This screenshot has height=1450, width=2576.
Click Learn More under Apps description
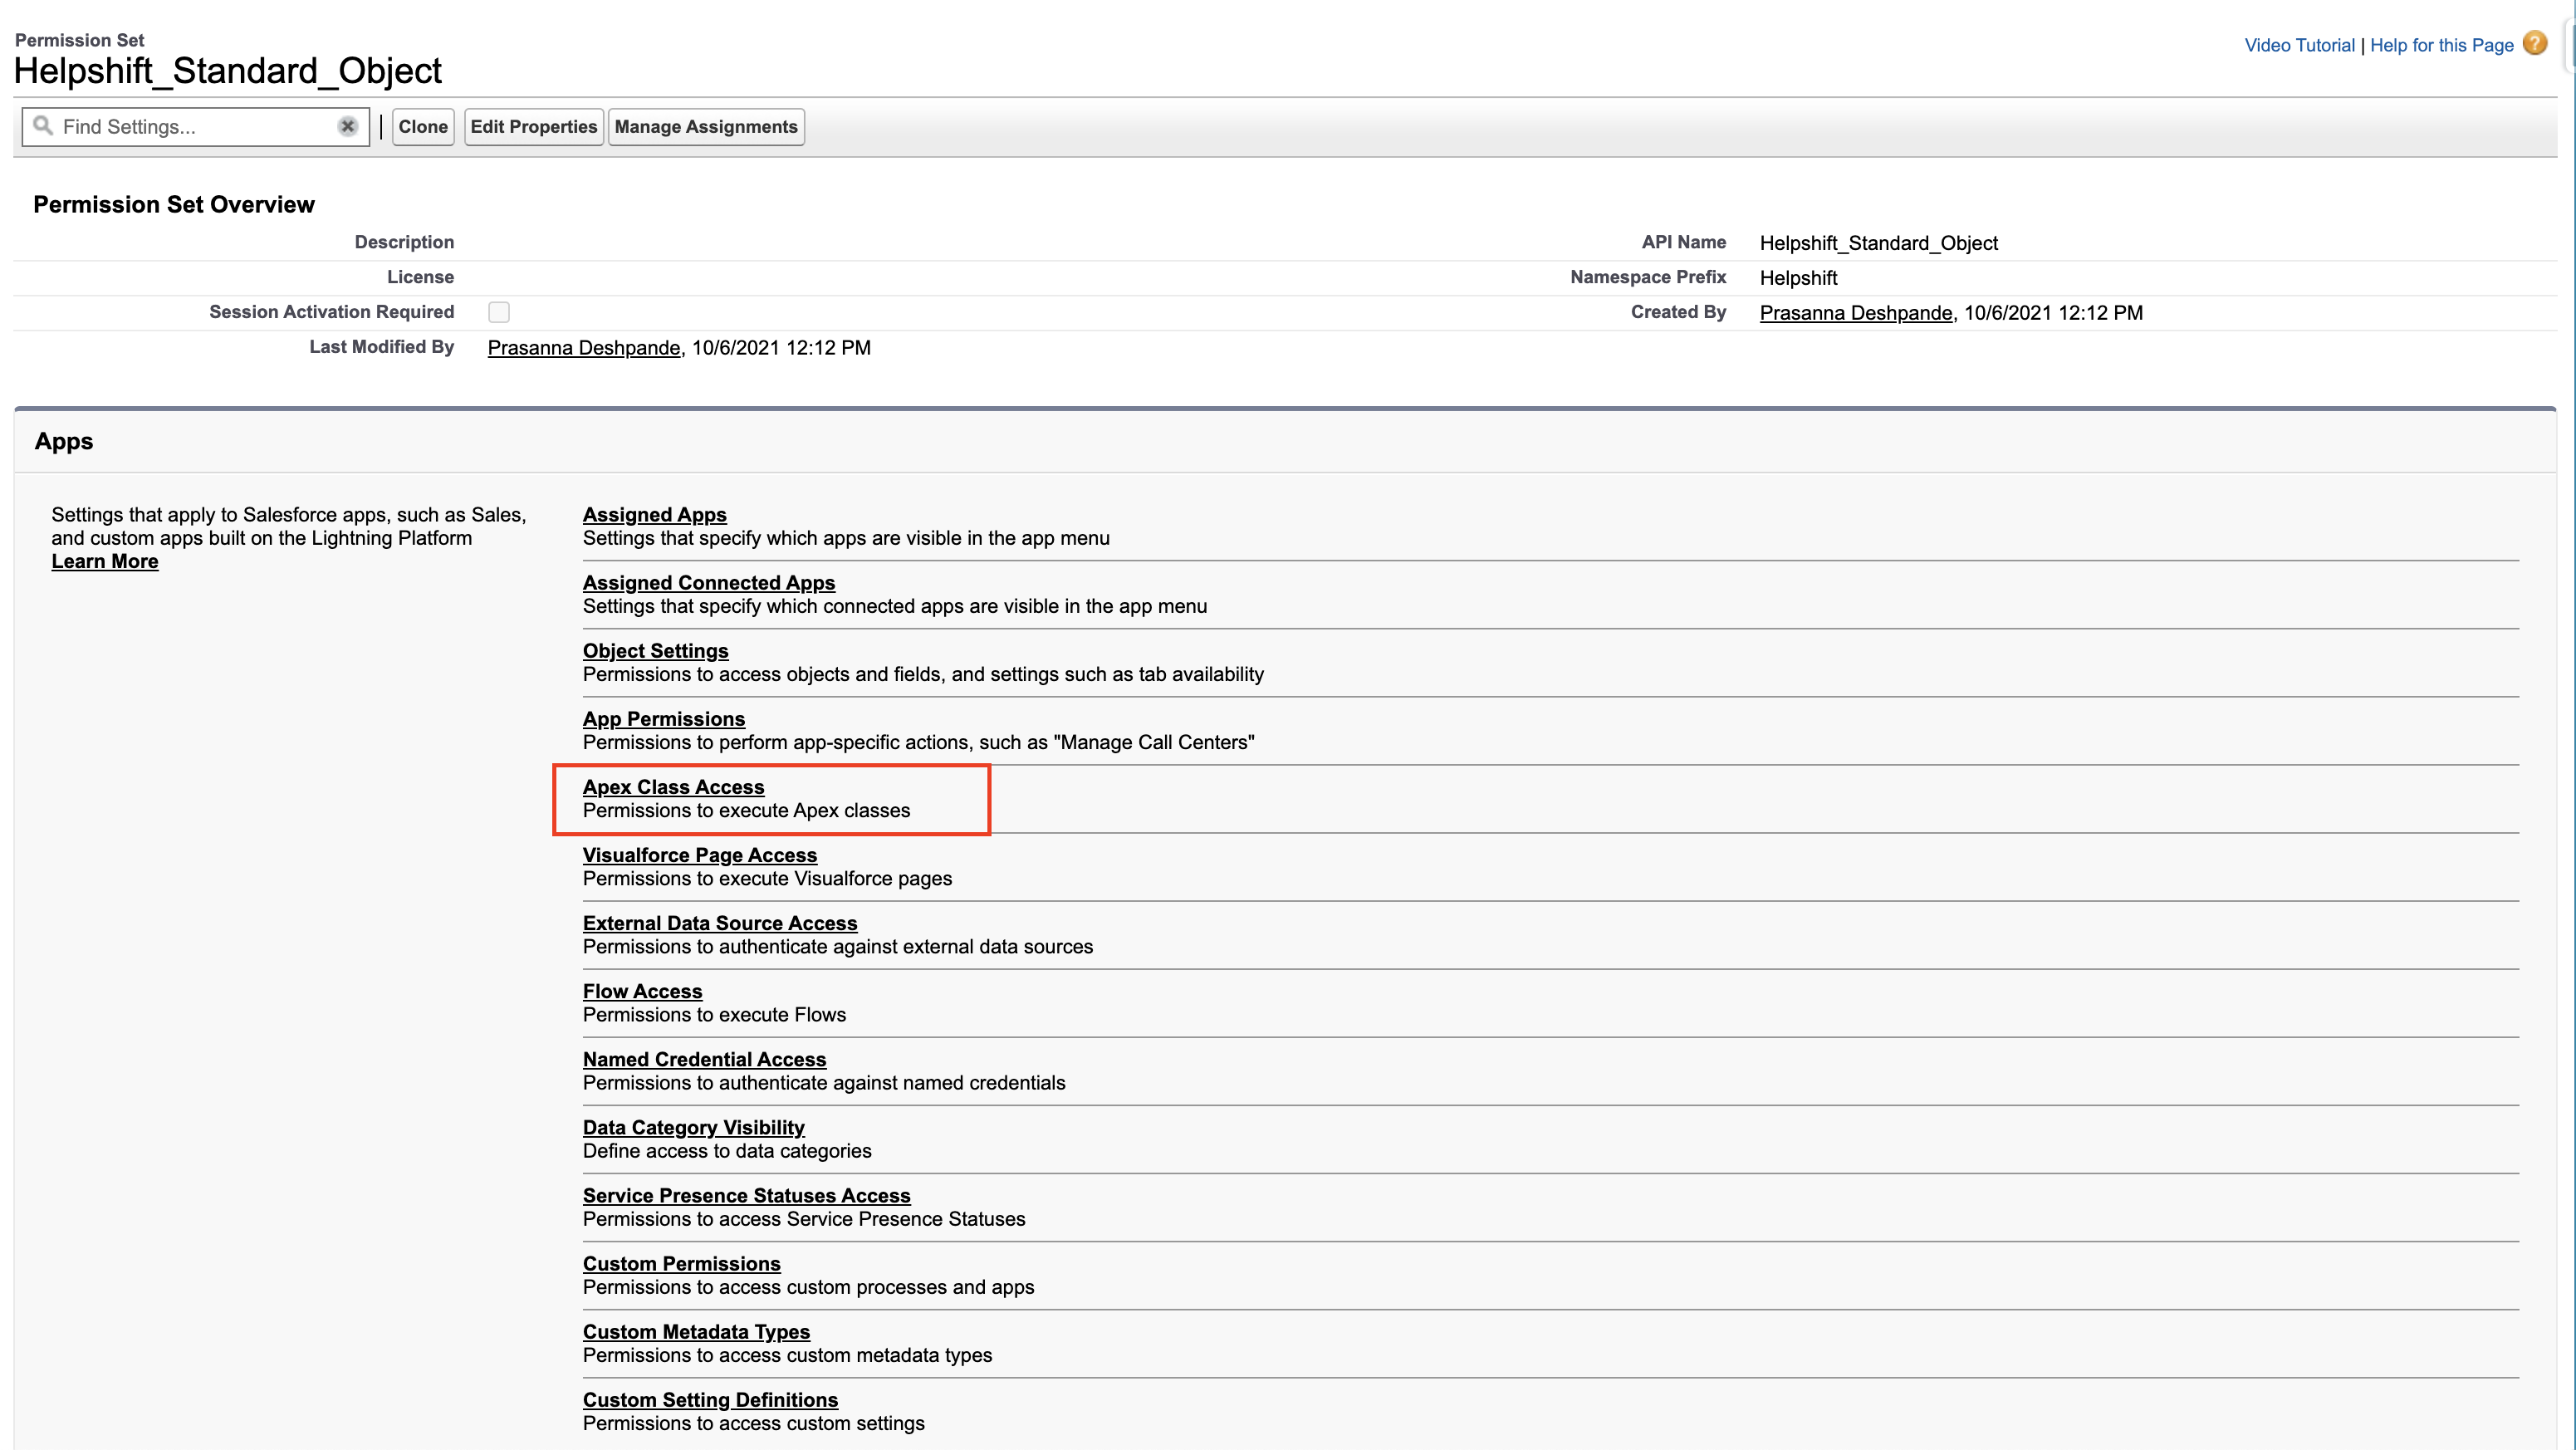(104, 561)
